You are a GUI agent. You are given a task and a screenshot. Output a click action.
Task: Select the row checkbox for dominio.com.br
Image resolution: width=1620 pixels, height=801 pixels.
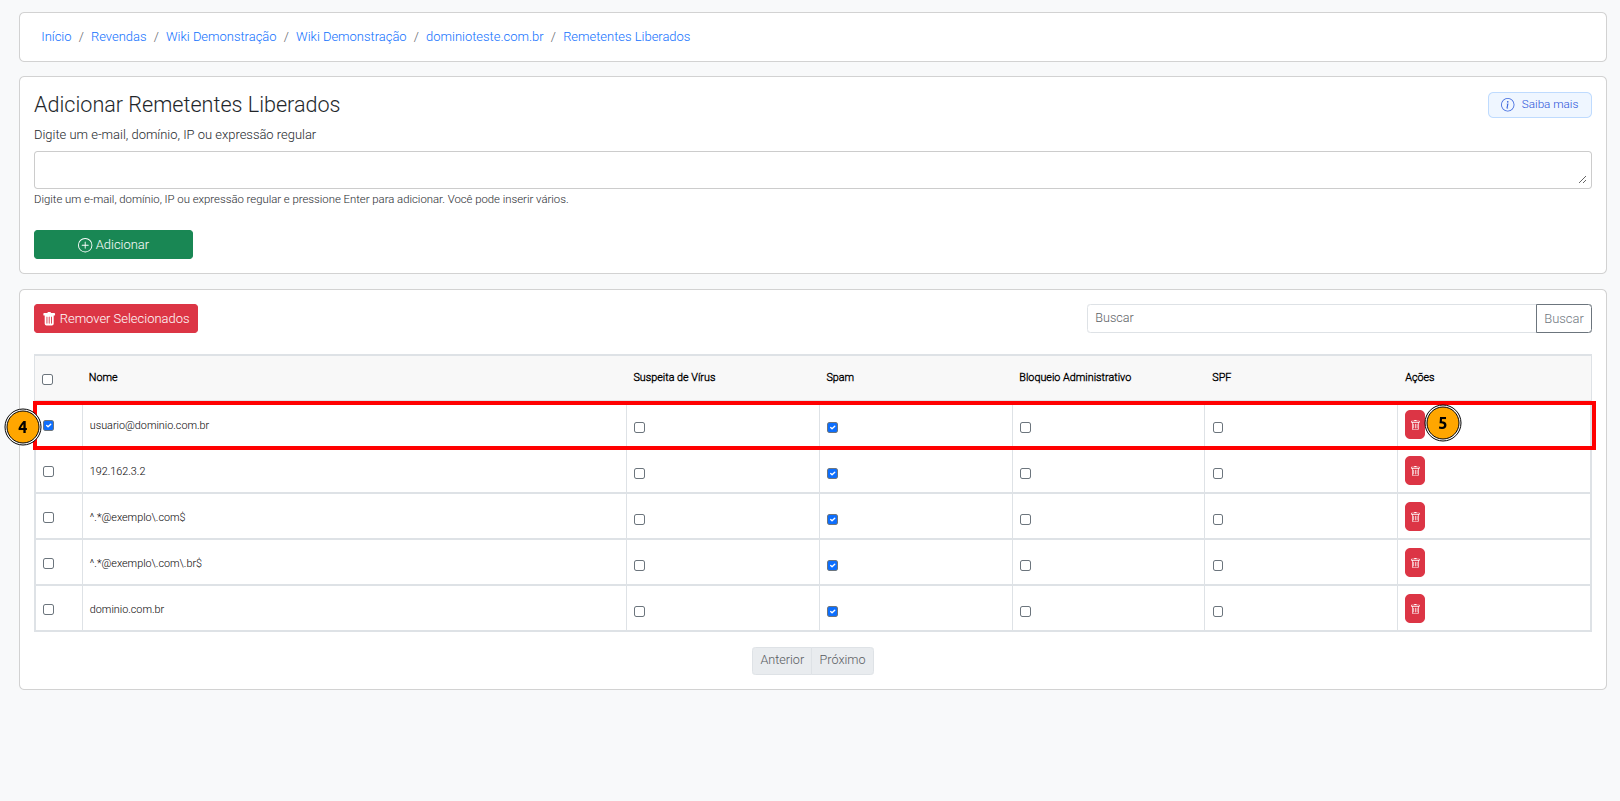point(48,609)
